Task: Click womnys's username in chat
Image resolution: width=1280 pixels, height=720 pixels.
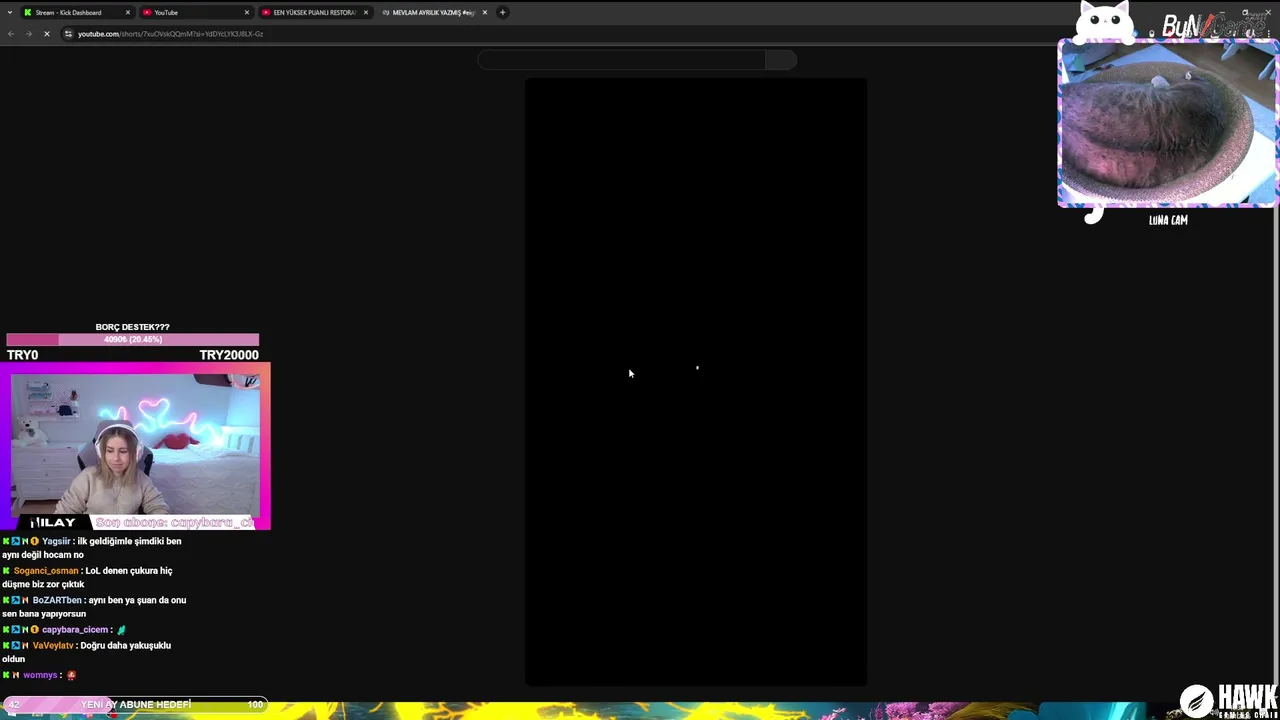Action: coord(40,675)
